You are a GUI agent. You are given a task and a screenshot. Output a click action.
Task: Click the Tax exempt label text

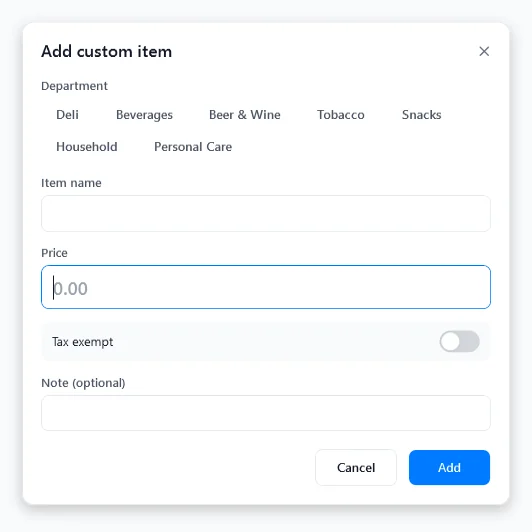coord(82,342)
